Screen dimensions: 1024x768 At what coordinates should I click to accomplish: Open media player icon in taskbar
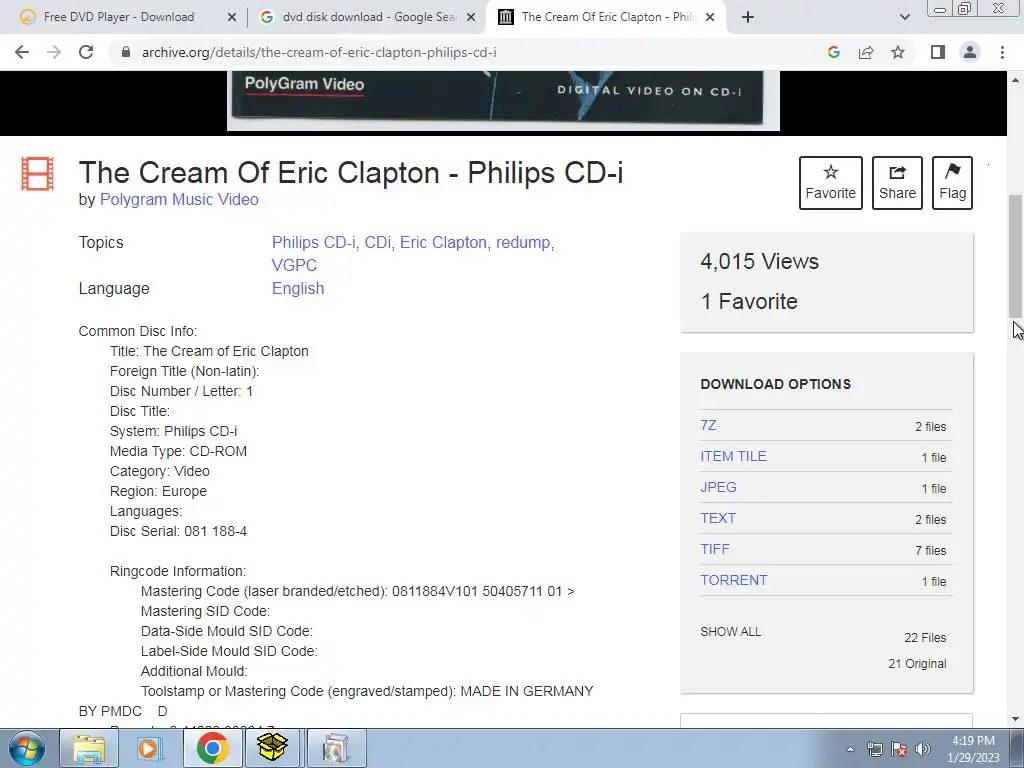(150, 748)
